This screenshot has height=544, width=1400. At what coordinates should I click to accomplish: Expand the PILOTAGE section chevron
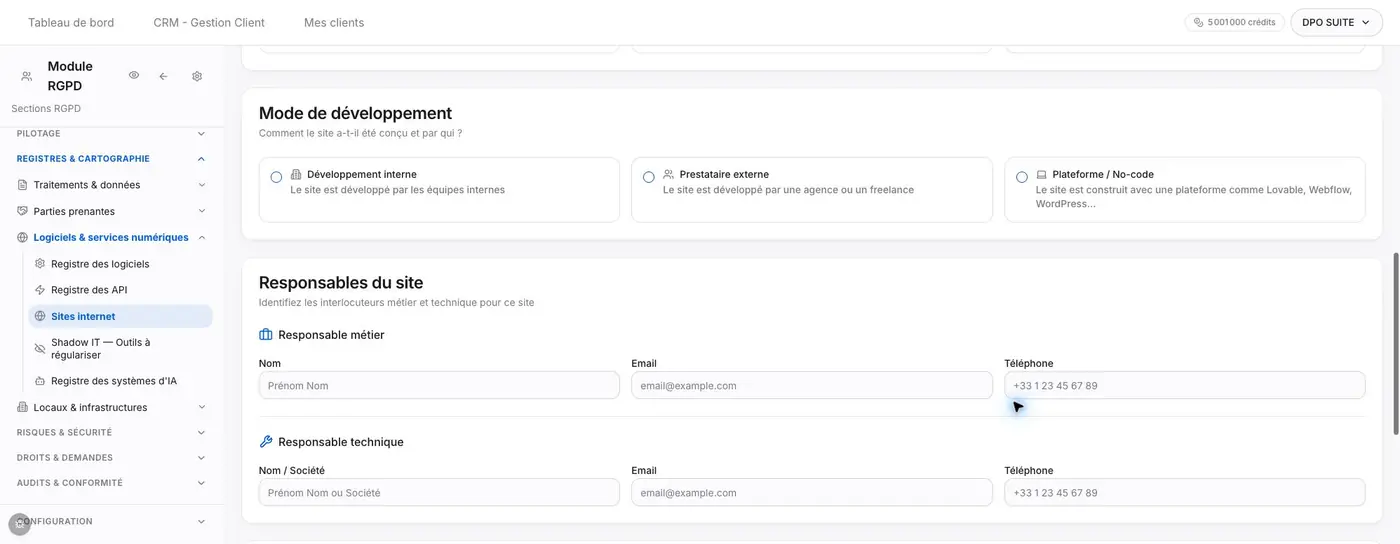[201, 133]
